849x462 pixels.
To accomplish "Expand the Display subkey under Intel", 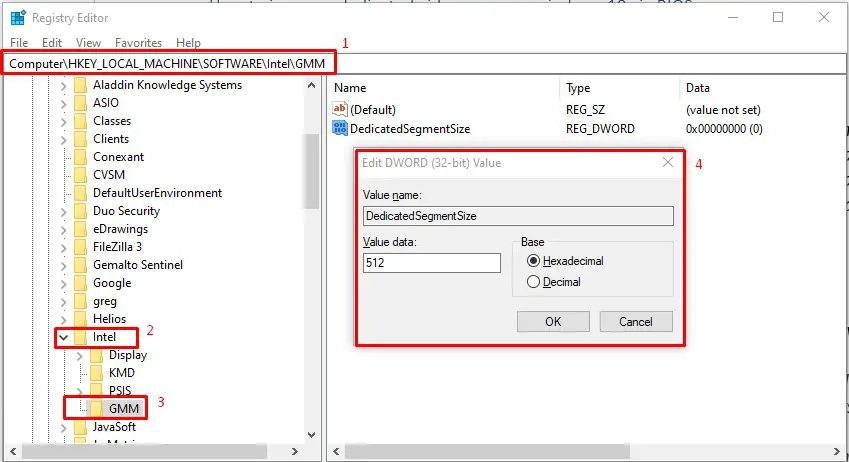I will tap(80, 355).
